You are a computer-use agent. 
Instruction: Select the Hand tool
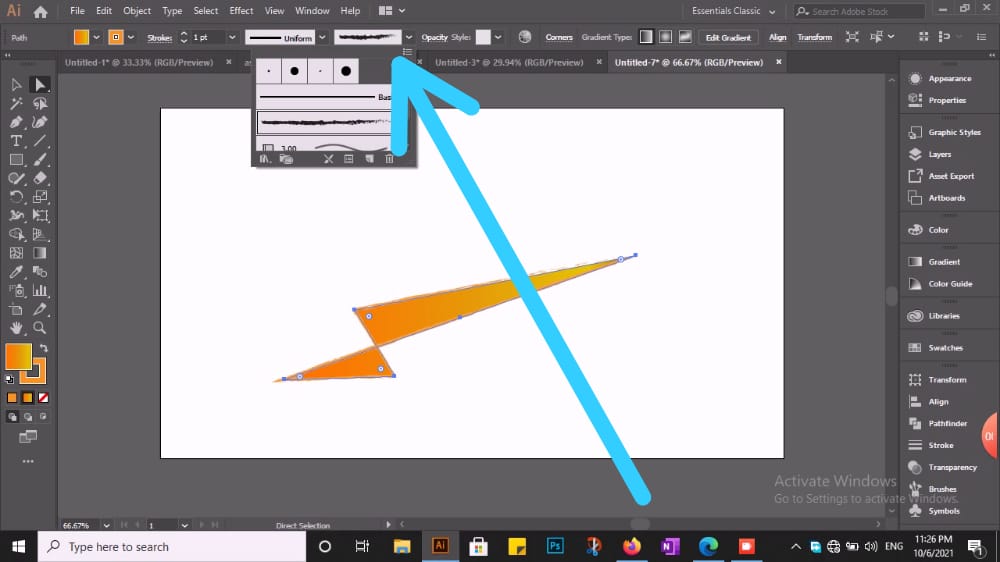(16, 328)
